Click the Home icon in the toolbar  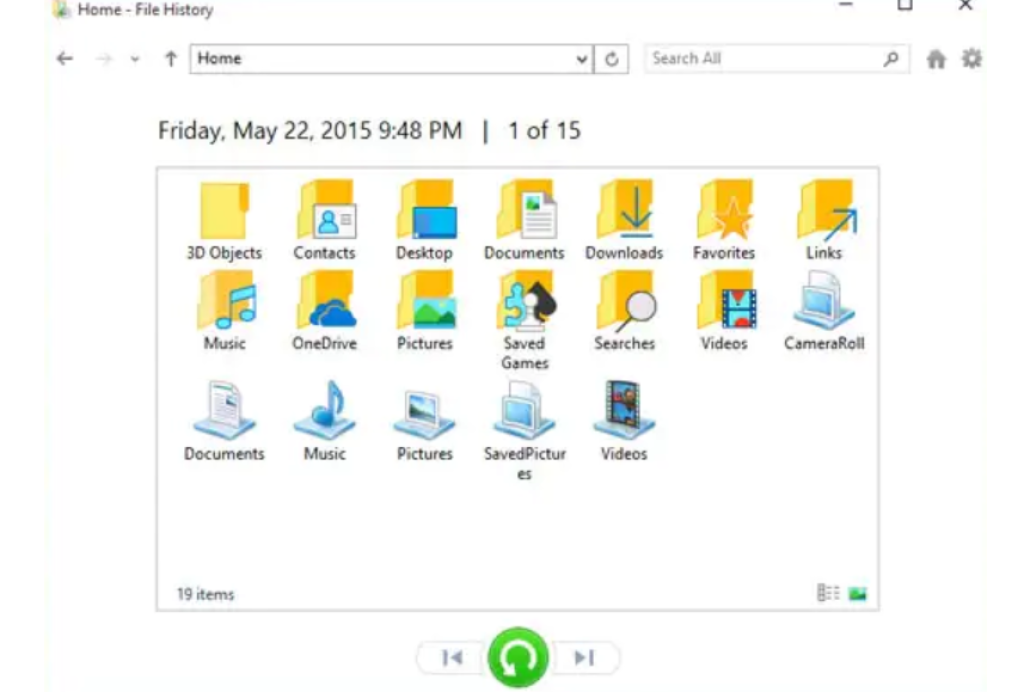(x=936, y=59)
